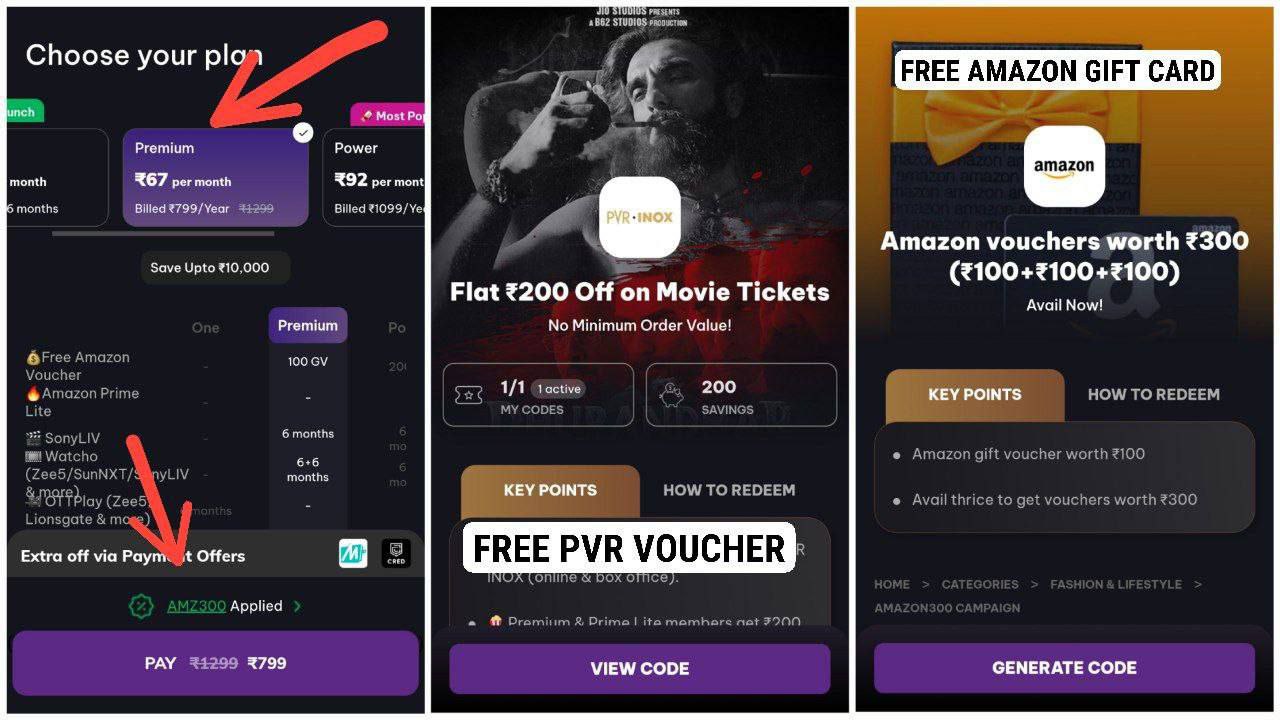Image resolution: width=1280 pixels, height=720 pixels.
Task: Click the MobiKwik payment offer icon
Action: (x=353, y=554)
